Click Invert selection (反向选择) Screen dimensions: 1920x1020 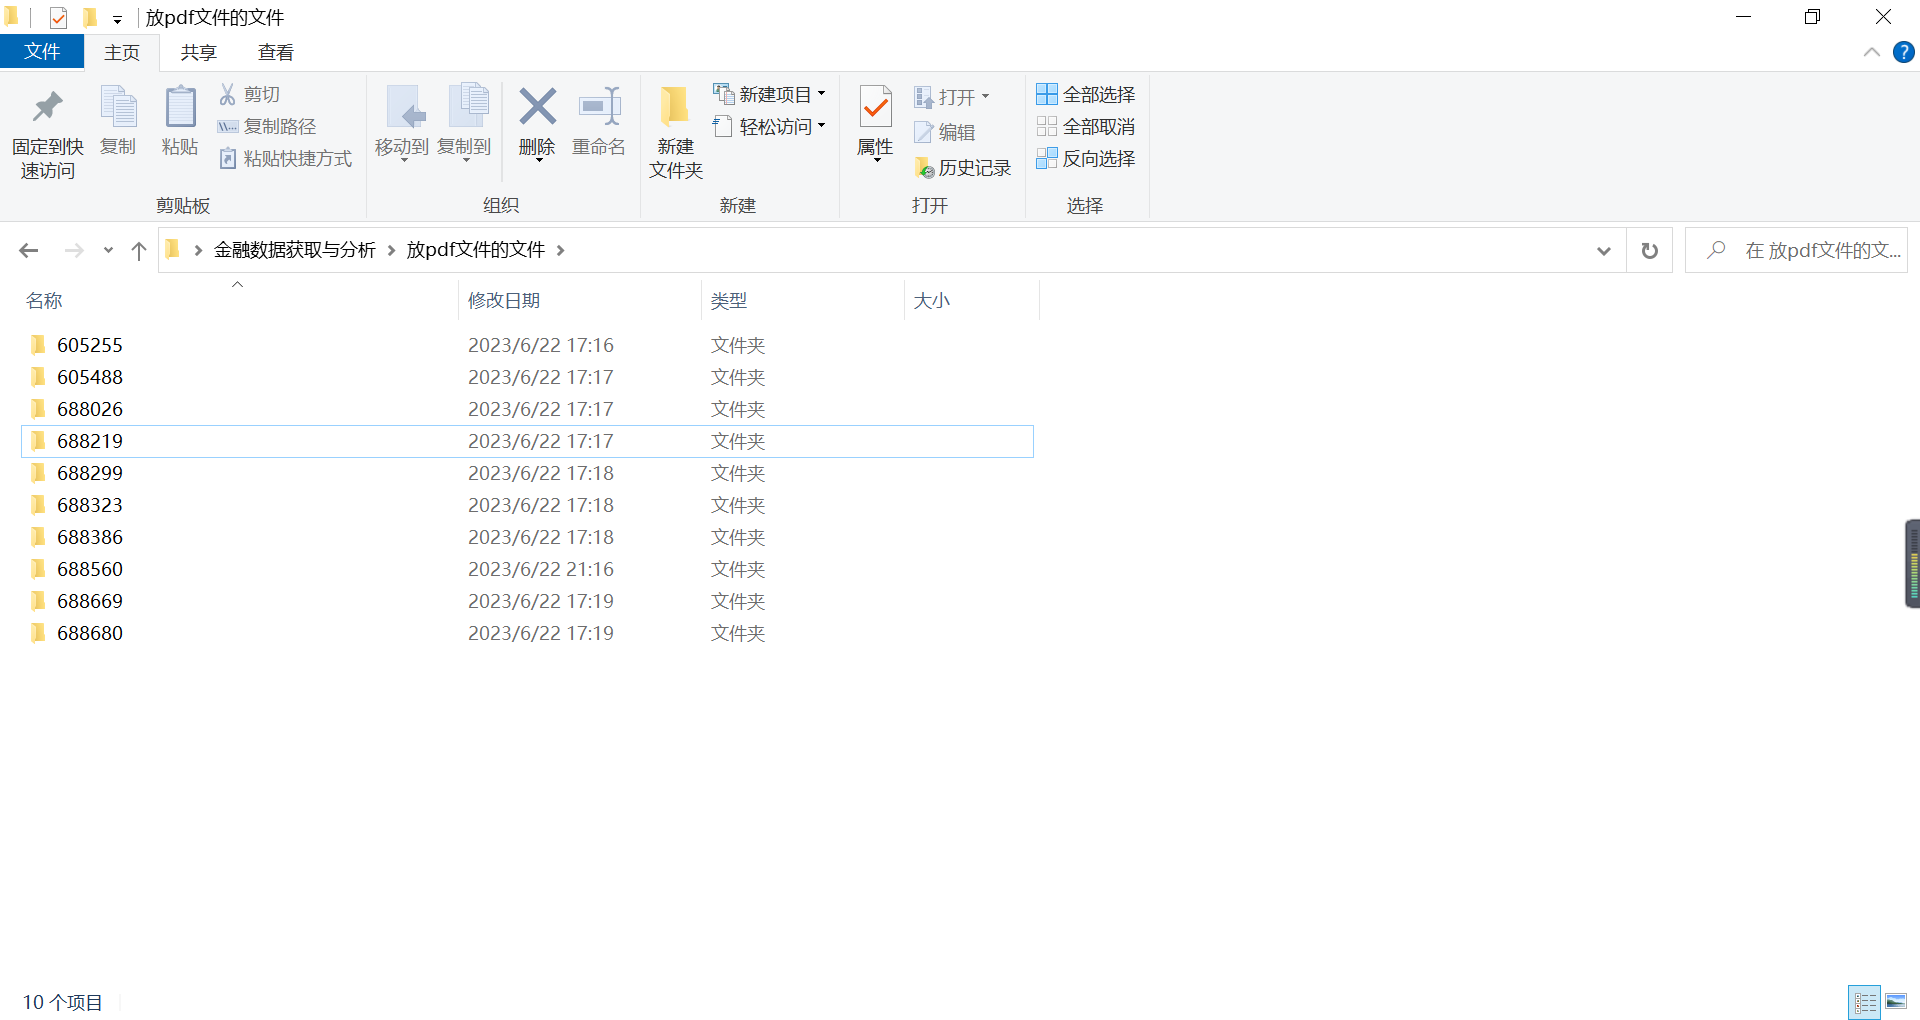click(1086, 158)
